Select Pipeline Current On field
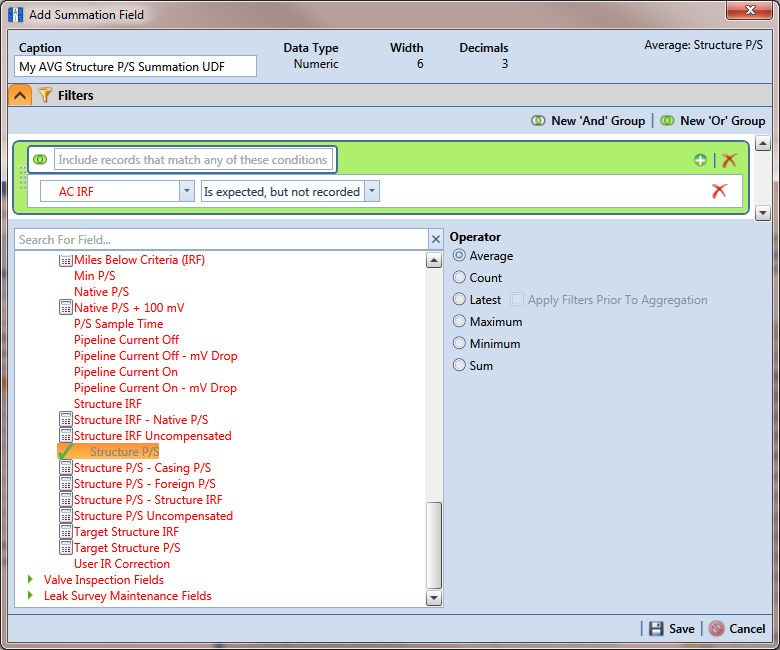 (126, 371)
